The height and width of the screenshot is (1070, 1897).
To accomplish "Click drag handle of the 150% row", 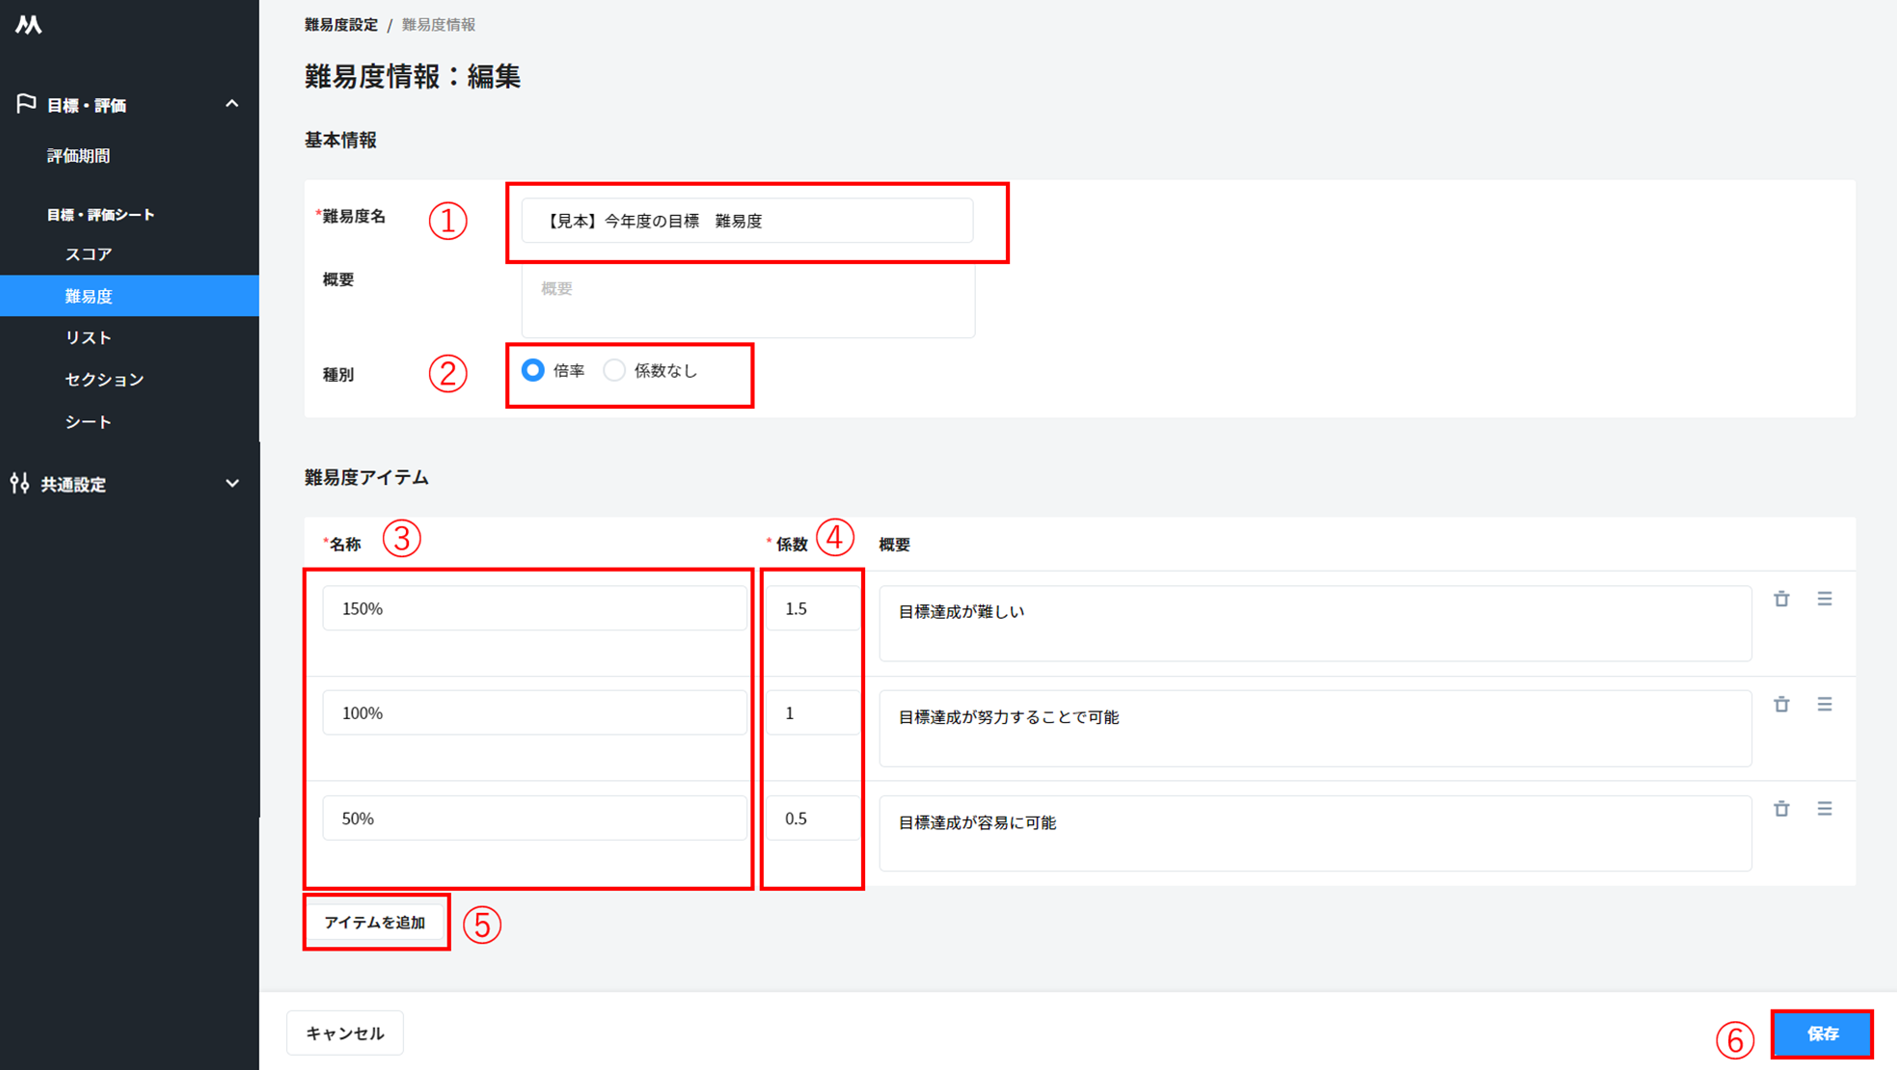I will click(x=1824, y=599).
